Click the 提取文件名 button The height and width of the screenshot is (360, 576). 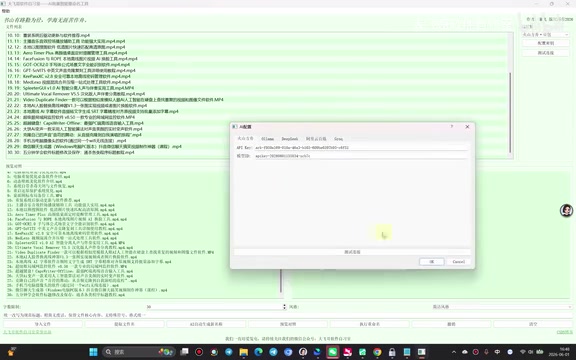pos(125,324)
